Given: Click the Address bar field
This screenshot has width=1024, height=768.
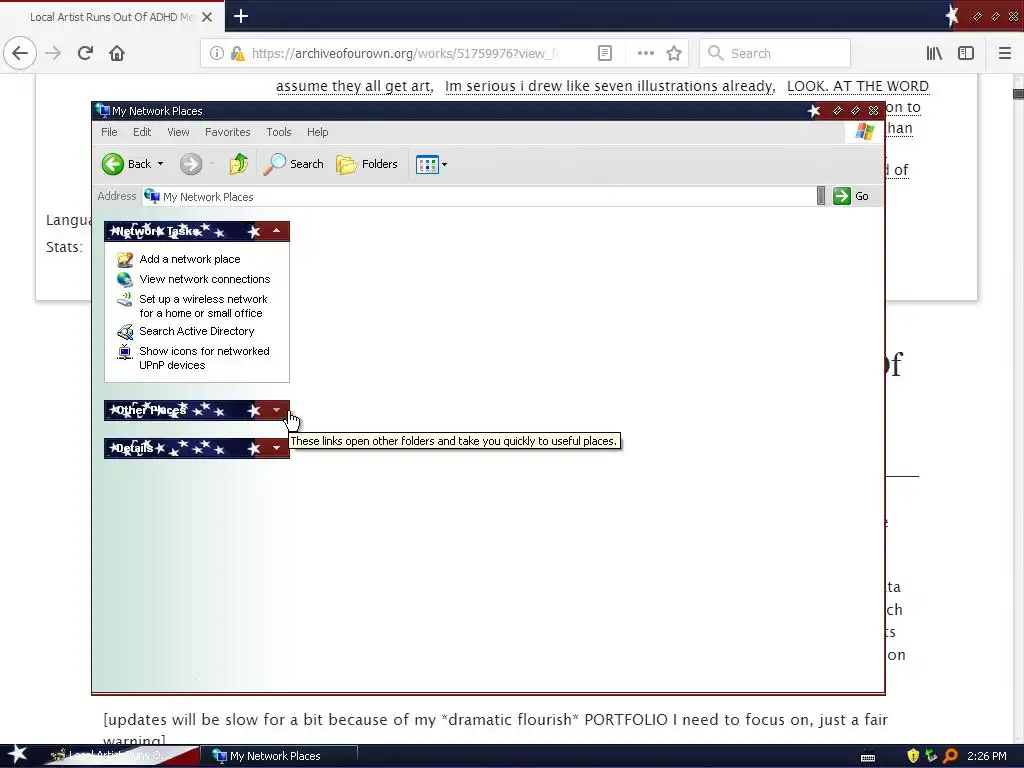Looking at the screenshot, I should click(x=479, y=197).
